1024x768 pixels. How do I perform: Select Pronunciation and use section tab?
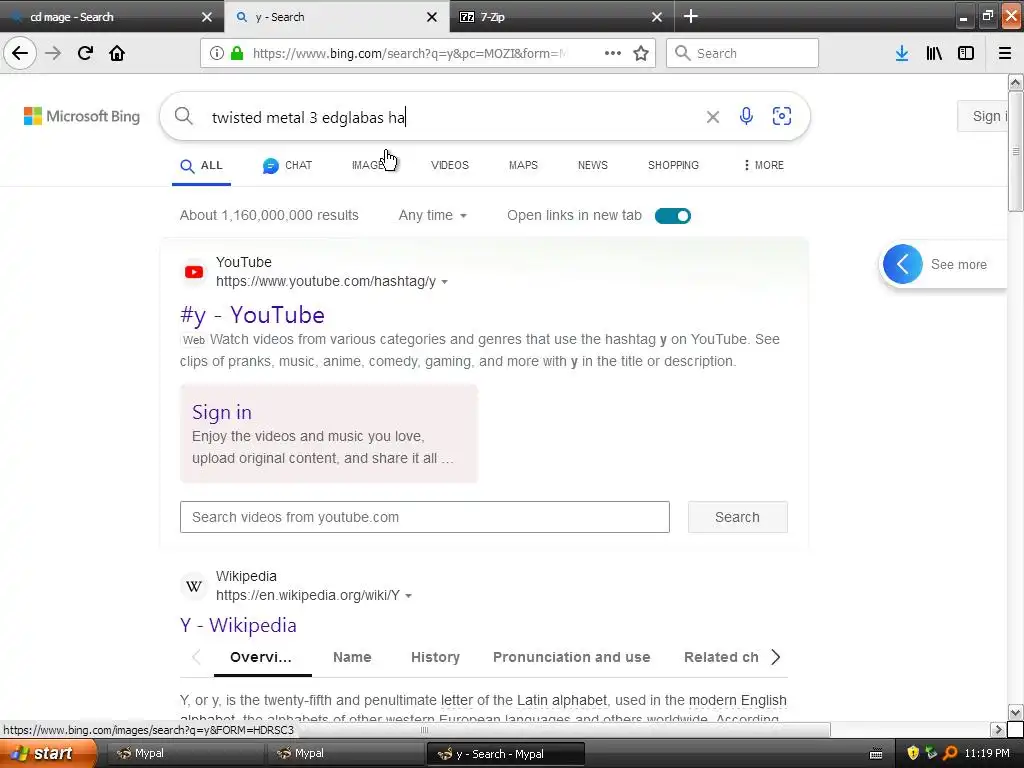(571, 657)
